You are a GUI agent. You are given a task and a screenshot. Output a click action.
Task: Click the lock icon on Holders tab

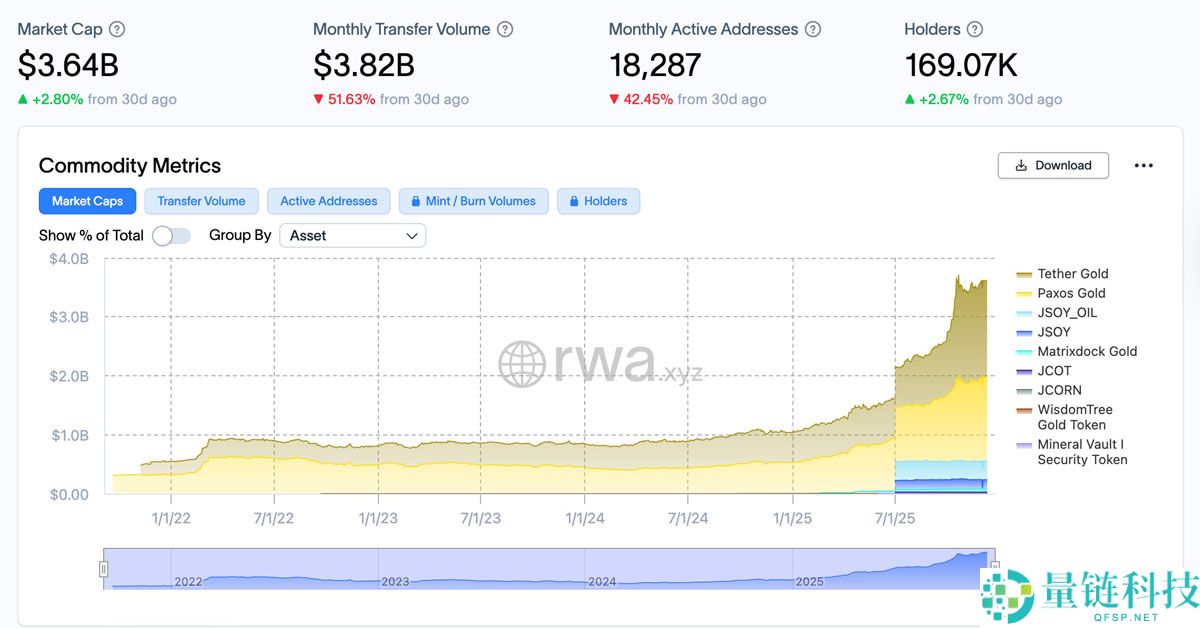pyautogui.click(x=575, y=201)
